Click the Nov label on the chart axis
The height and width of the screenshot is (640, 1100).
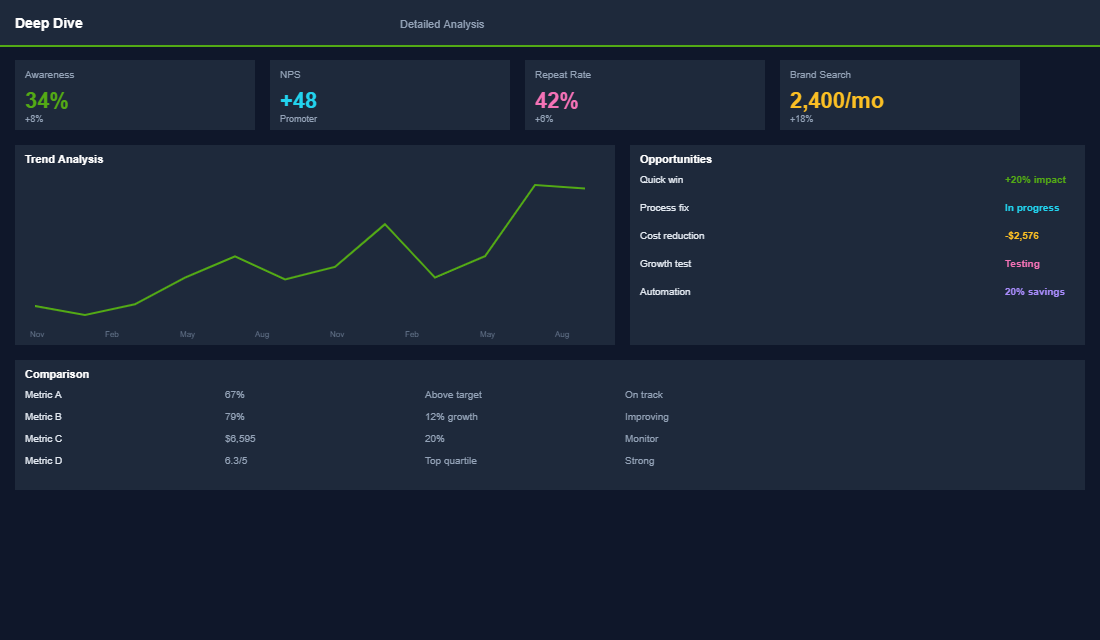pos(37,334)
